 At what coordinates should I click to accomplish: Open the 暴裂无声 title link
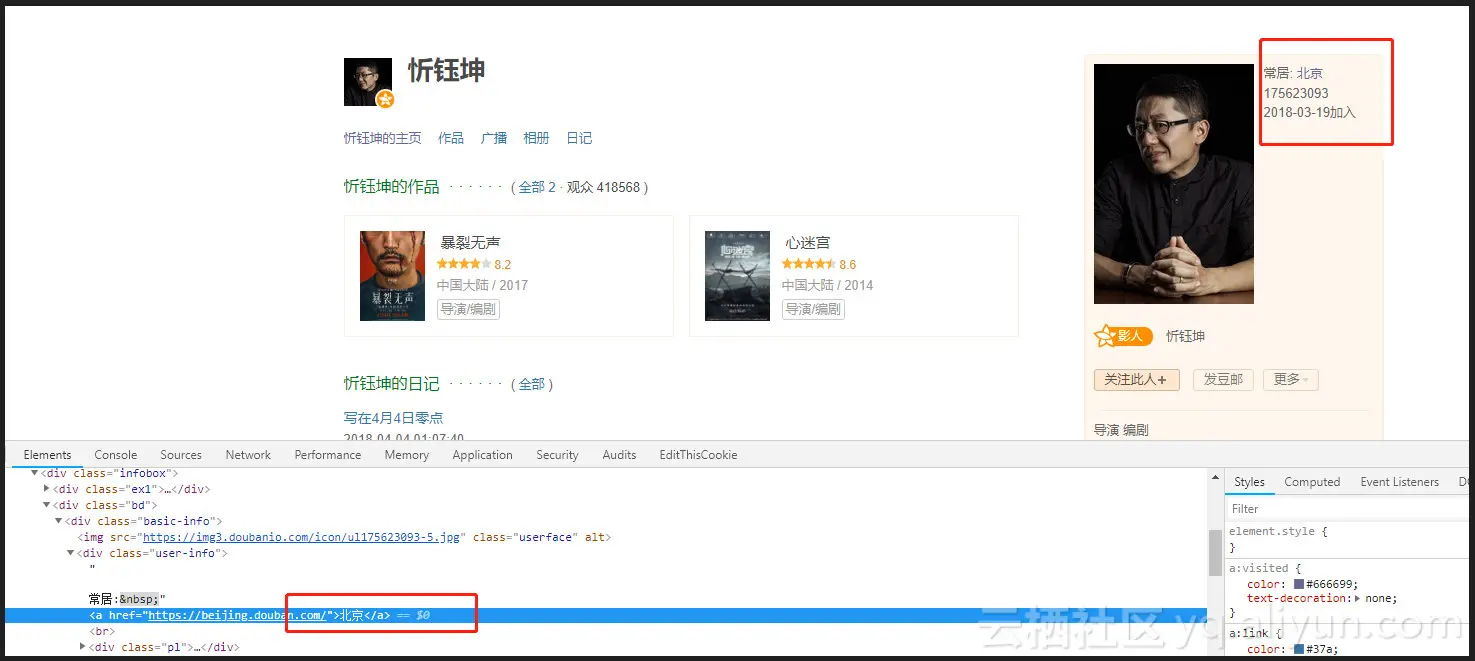[x=470, y=243]
